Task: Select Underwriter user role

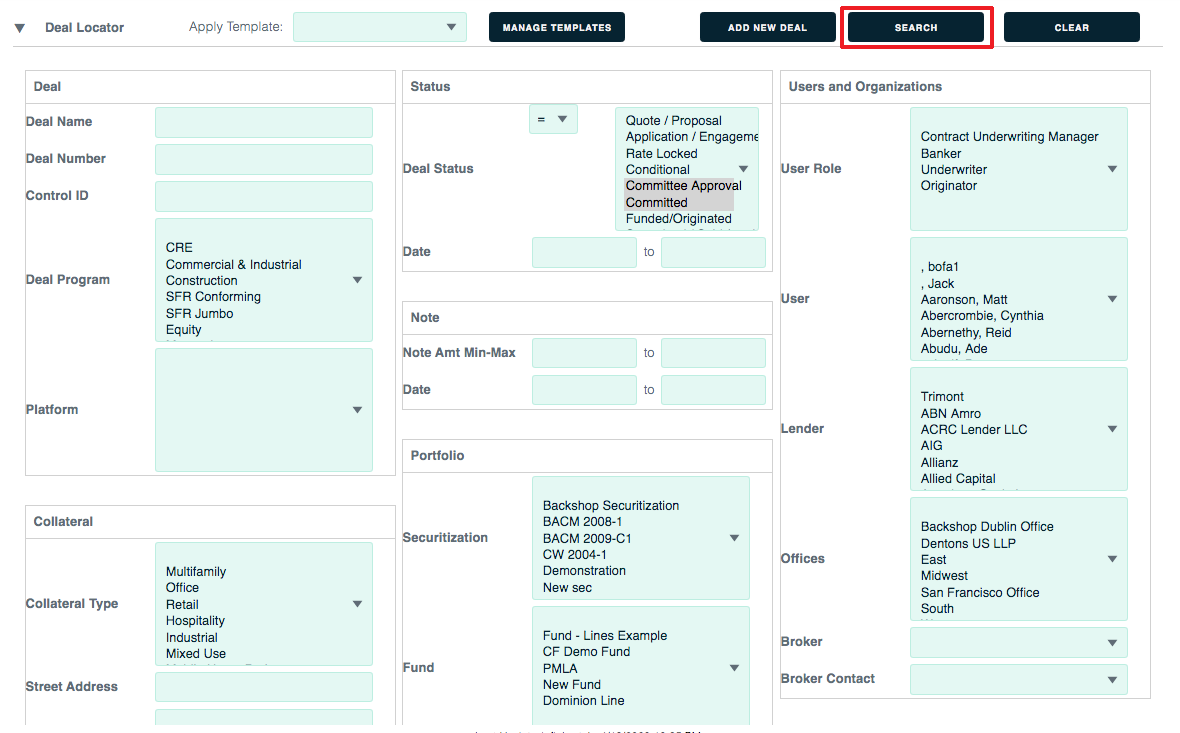Action: pos(953,170)
